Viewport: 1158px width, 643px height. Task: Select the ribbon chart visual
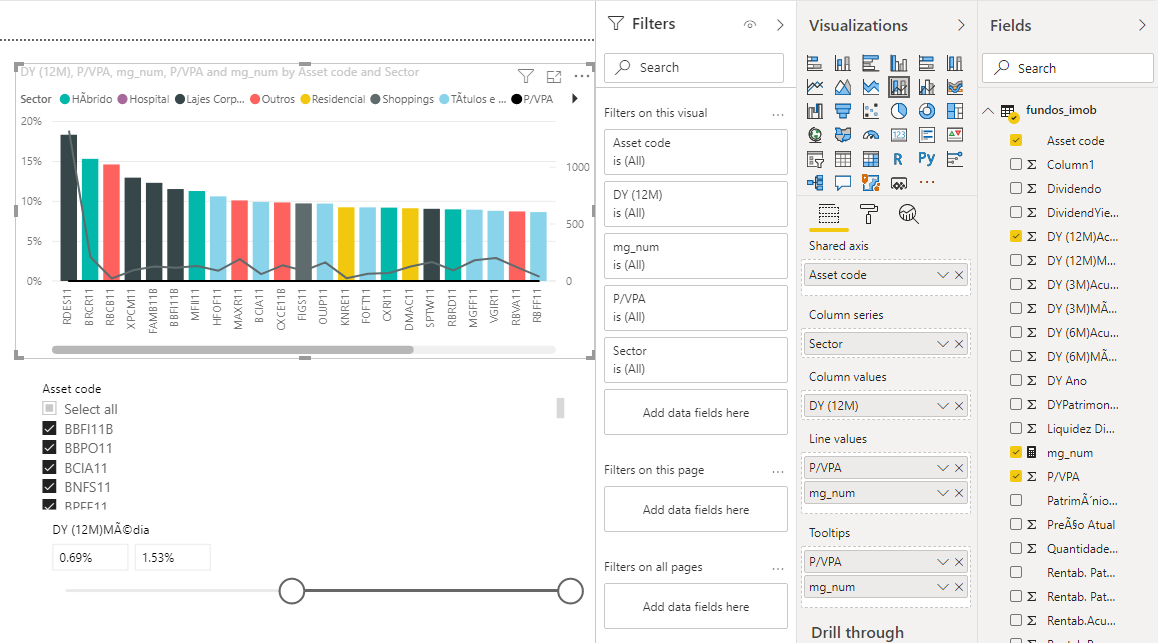(x=955, y=87)
